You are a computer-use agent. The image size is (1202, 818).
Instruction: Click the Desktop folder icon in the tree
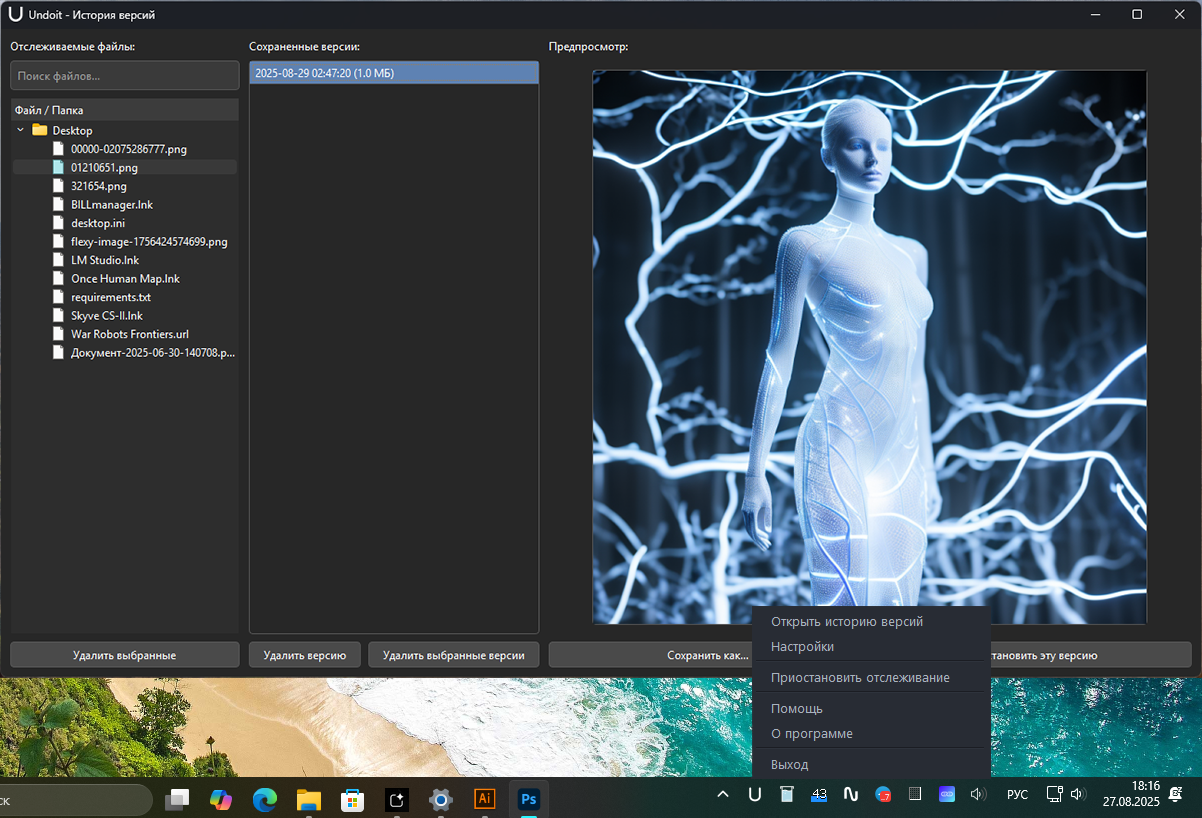40,130
